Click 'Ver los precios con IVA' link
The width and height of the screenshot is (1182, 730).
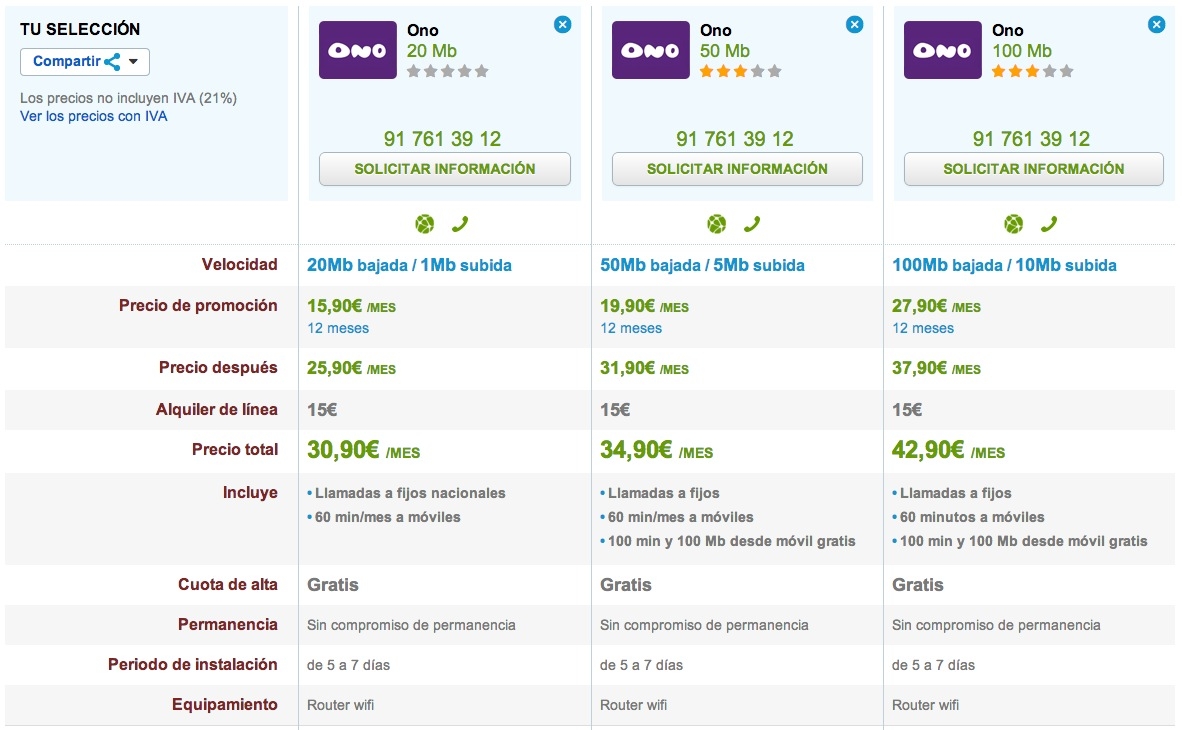click(x=93, y=116)
